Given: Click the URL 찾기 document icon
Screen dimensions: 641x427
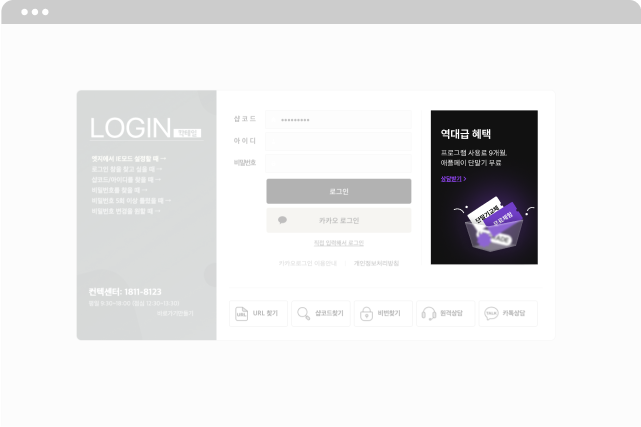Looking at the screenshot, I should (x=242, y=313).
